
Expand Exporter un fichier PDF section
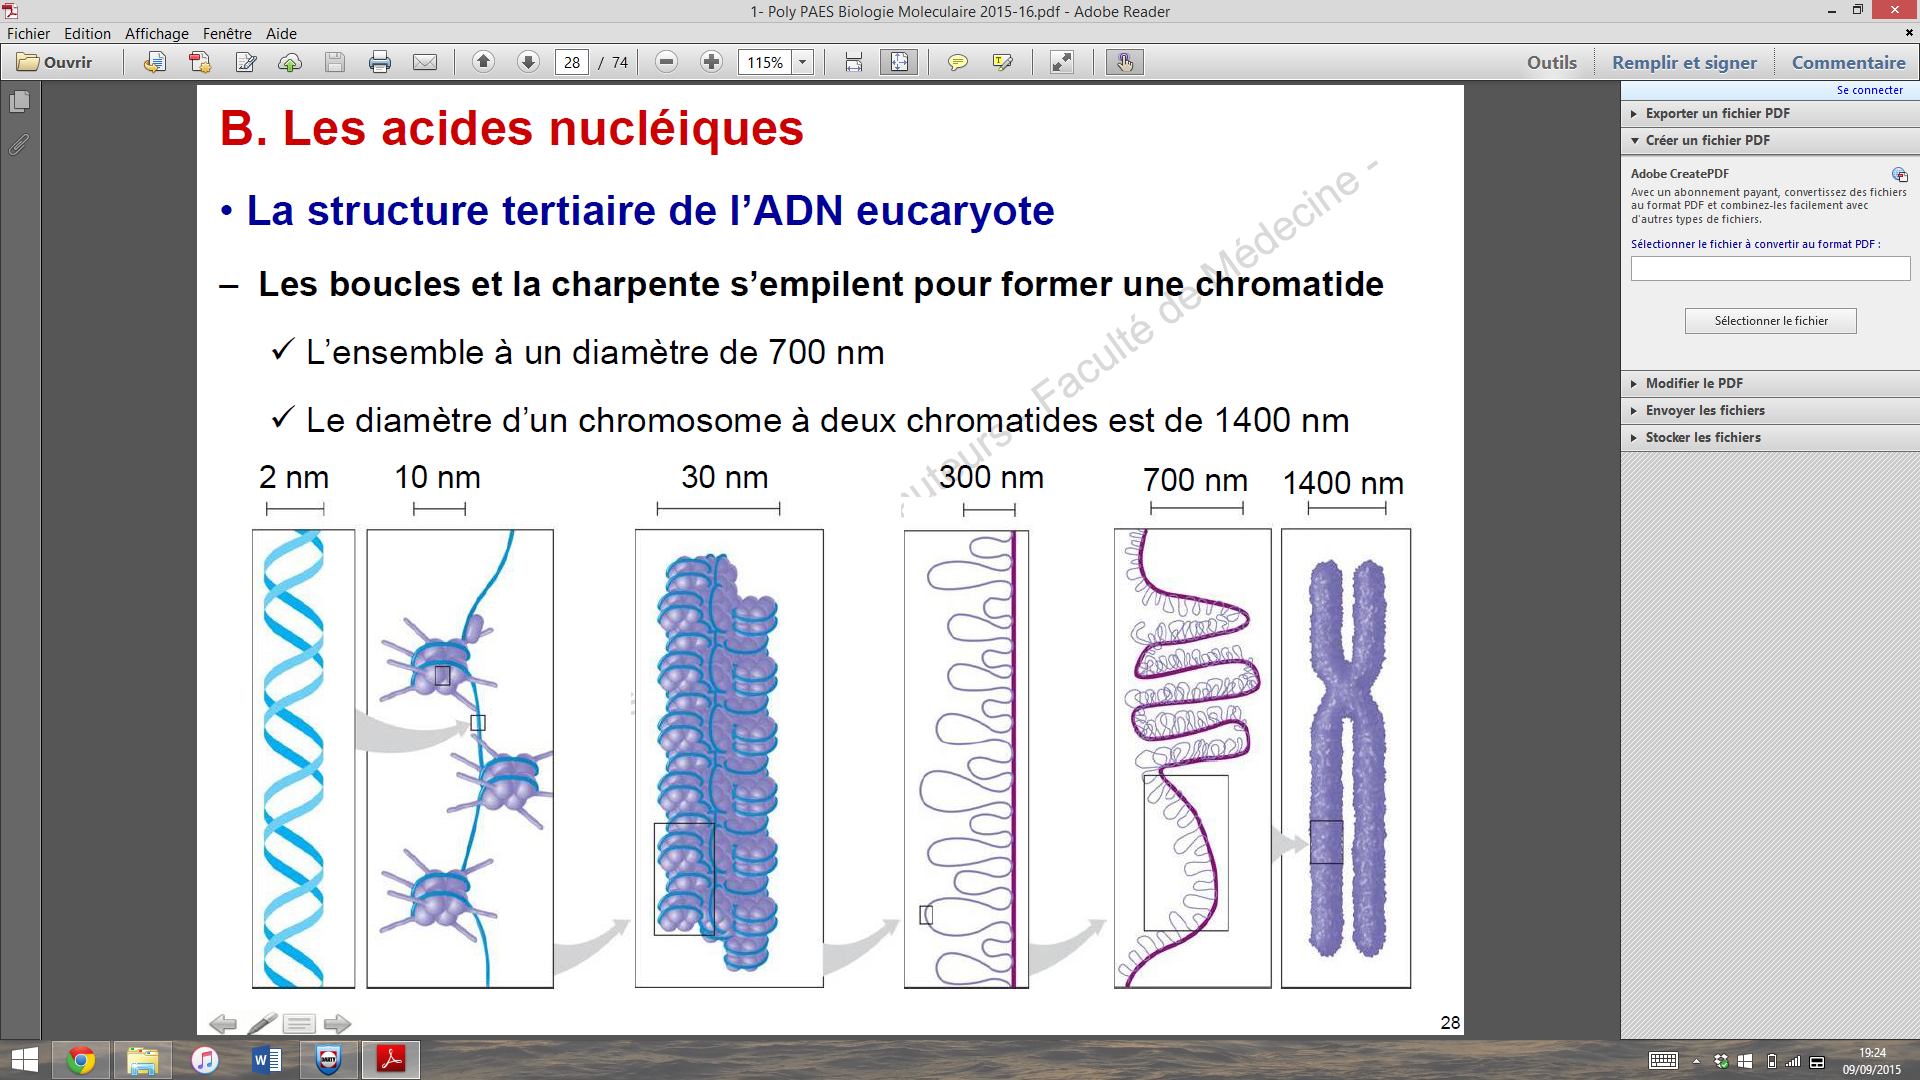coord(1717,113)
